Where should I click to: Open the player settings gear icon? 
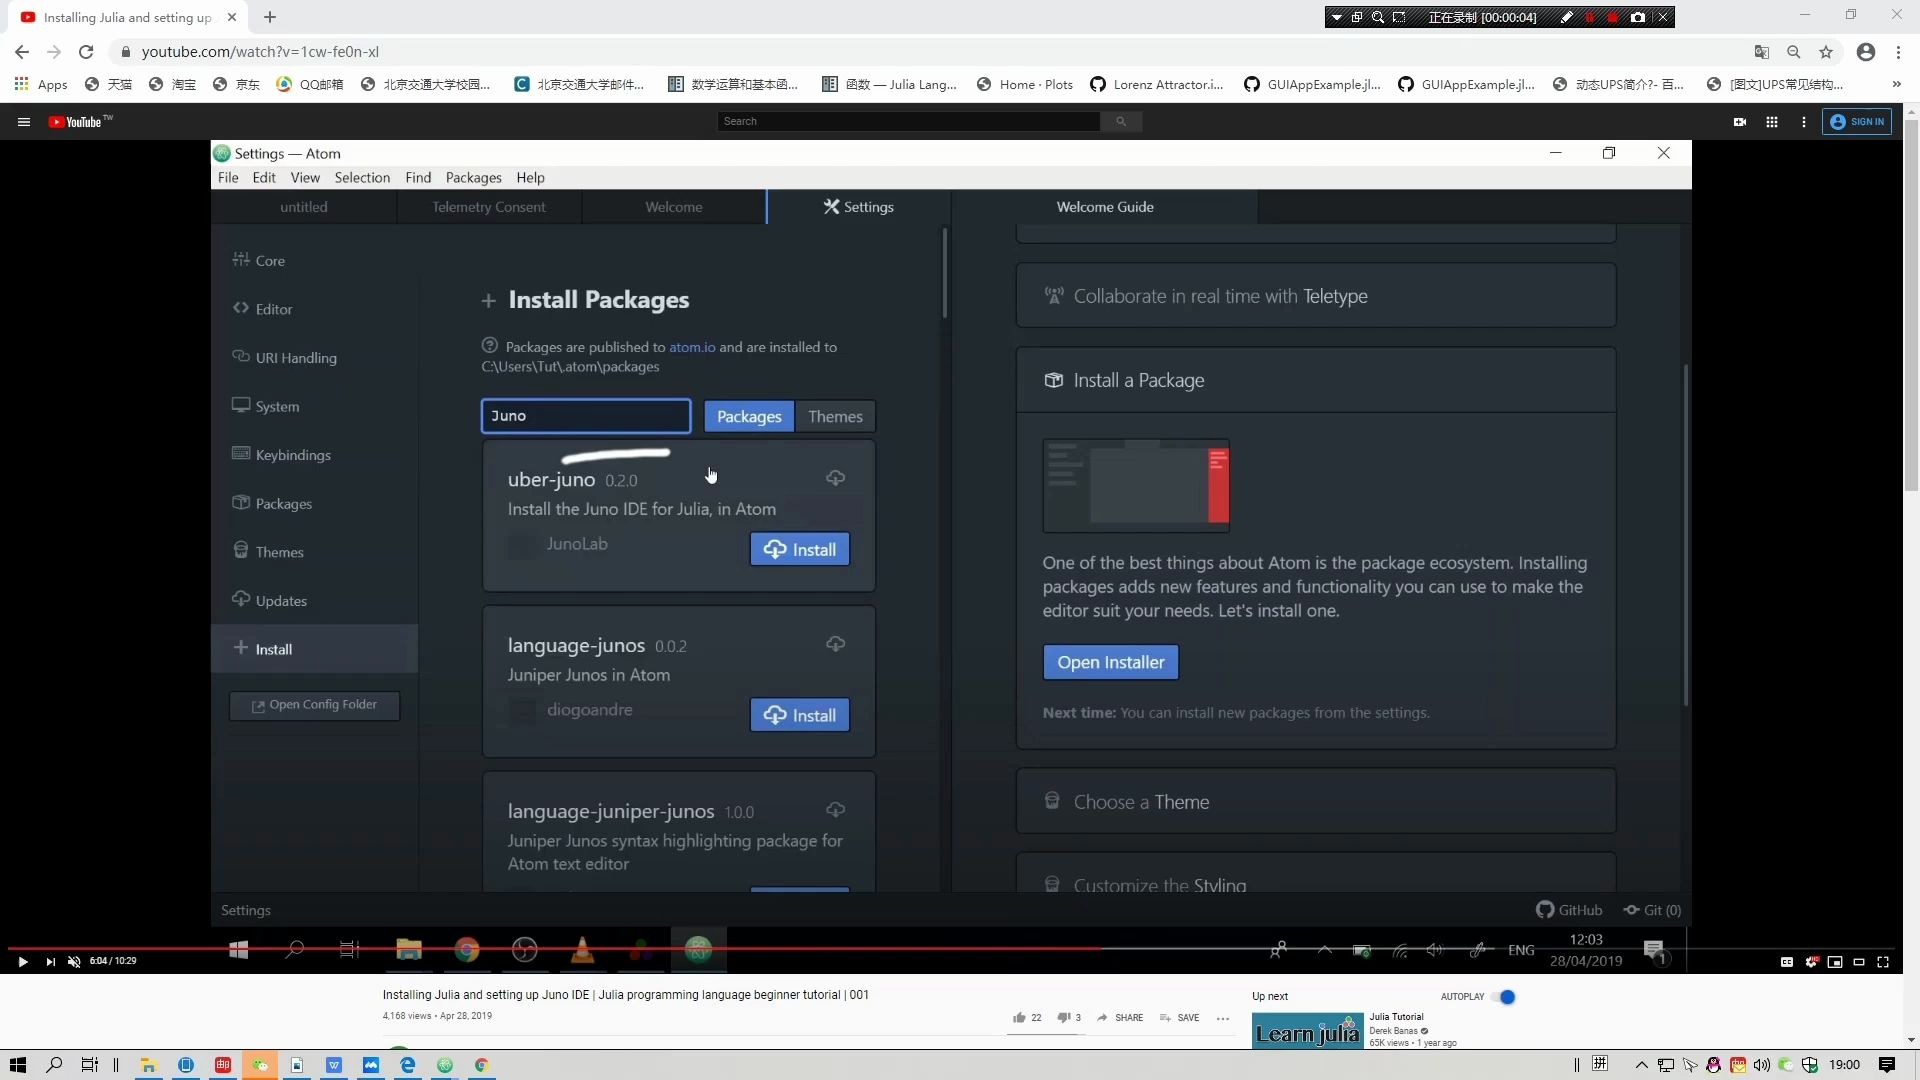[x=1812, y=961]
